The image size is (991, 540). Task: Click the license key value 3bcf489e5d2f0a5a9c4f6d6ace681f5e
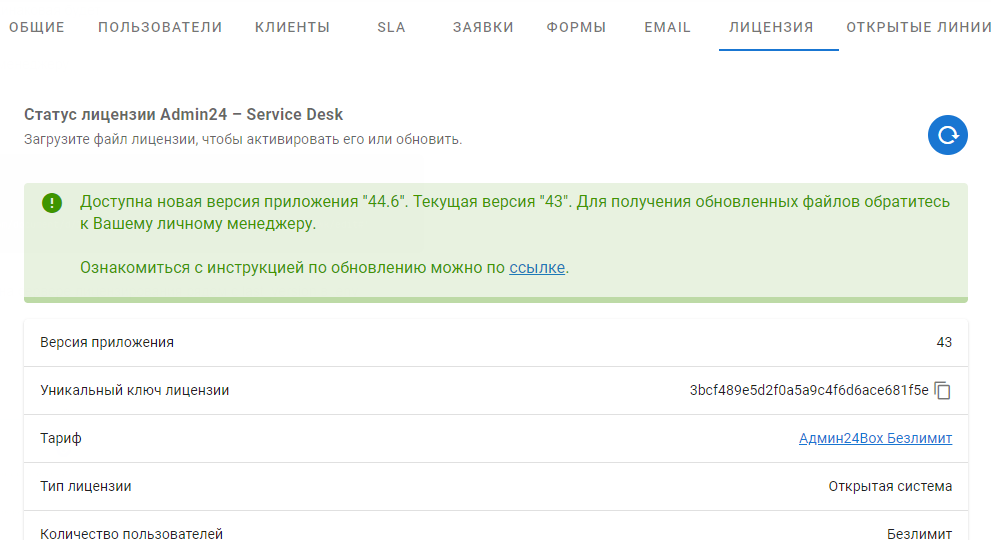coord(809,390)
